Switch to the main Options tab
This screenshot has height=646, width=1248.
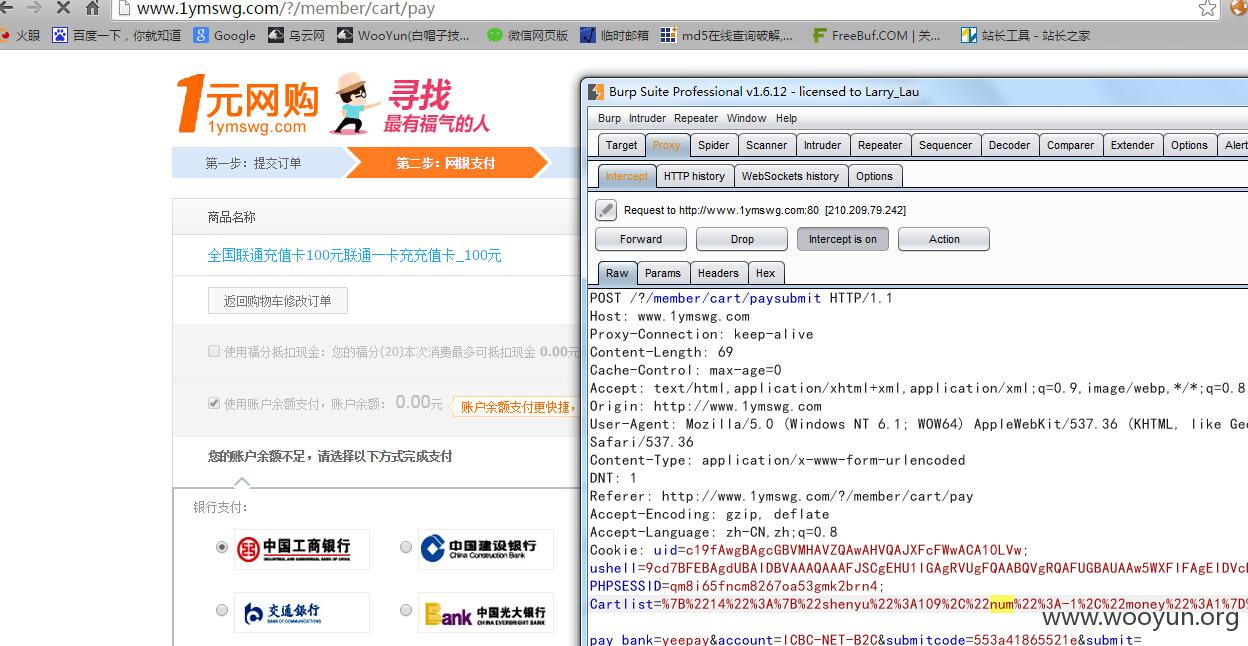pyautogui.click(x=1189, y=145)
